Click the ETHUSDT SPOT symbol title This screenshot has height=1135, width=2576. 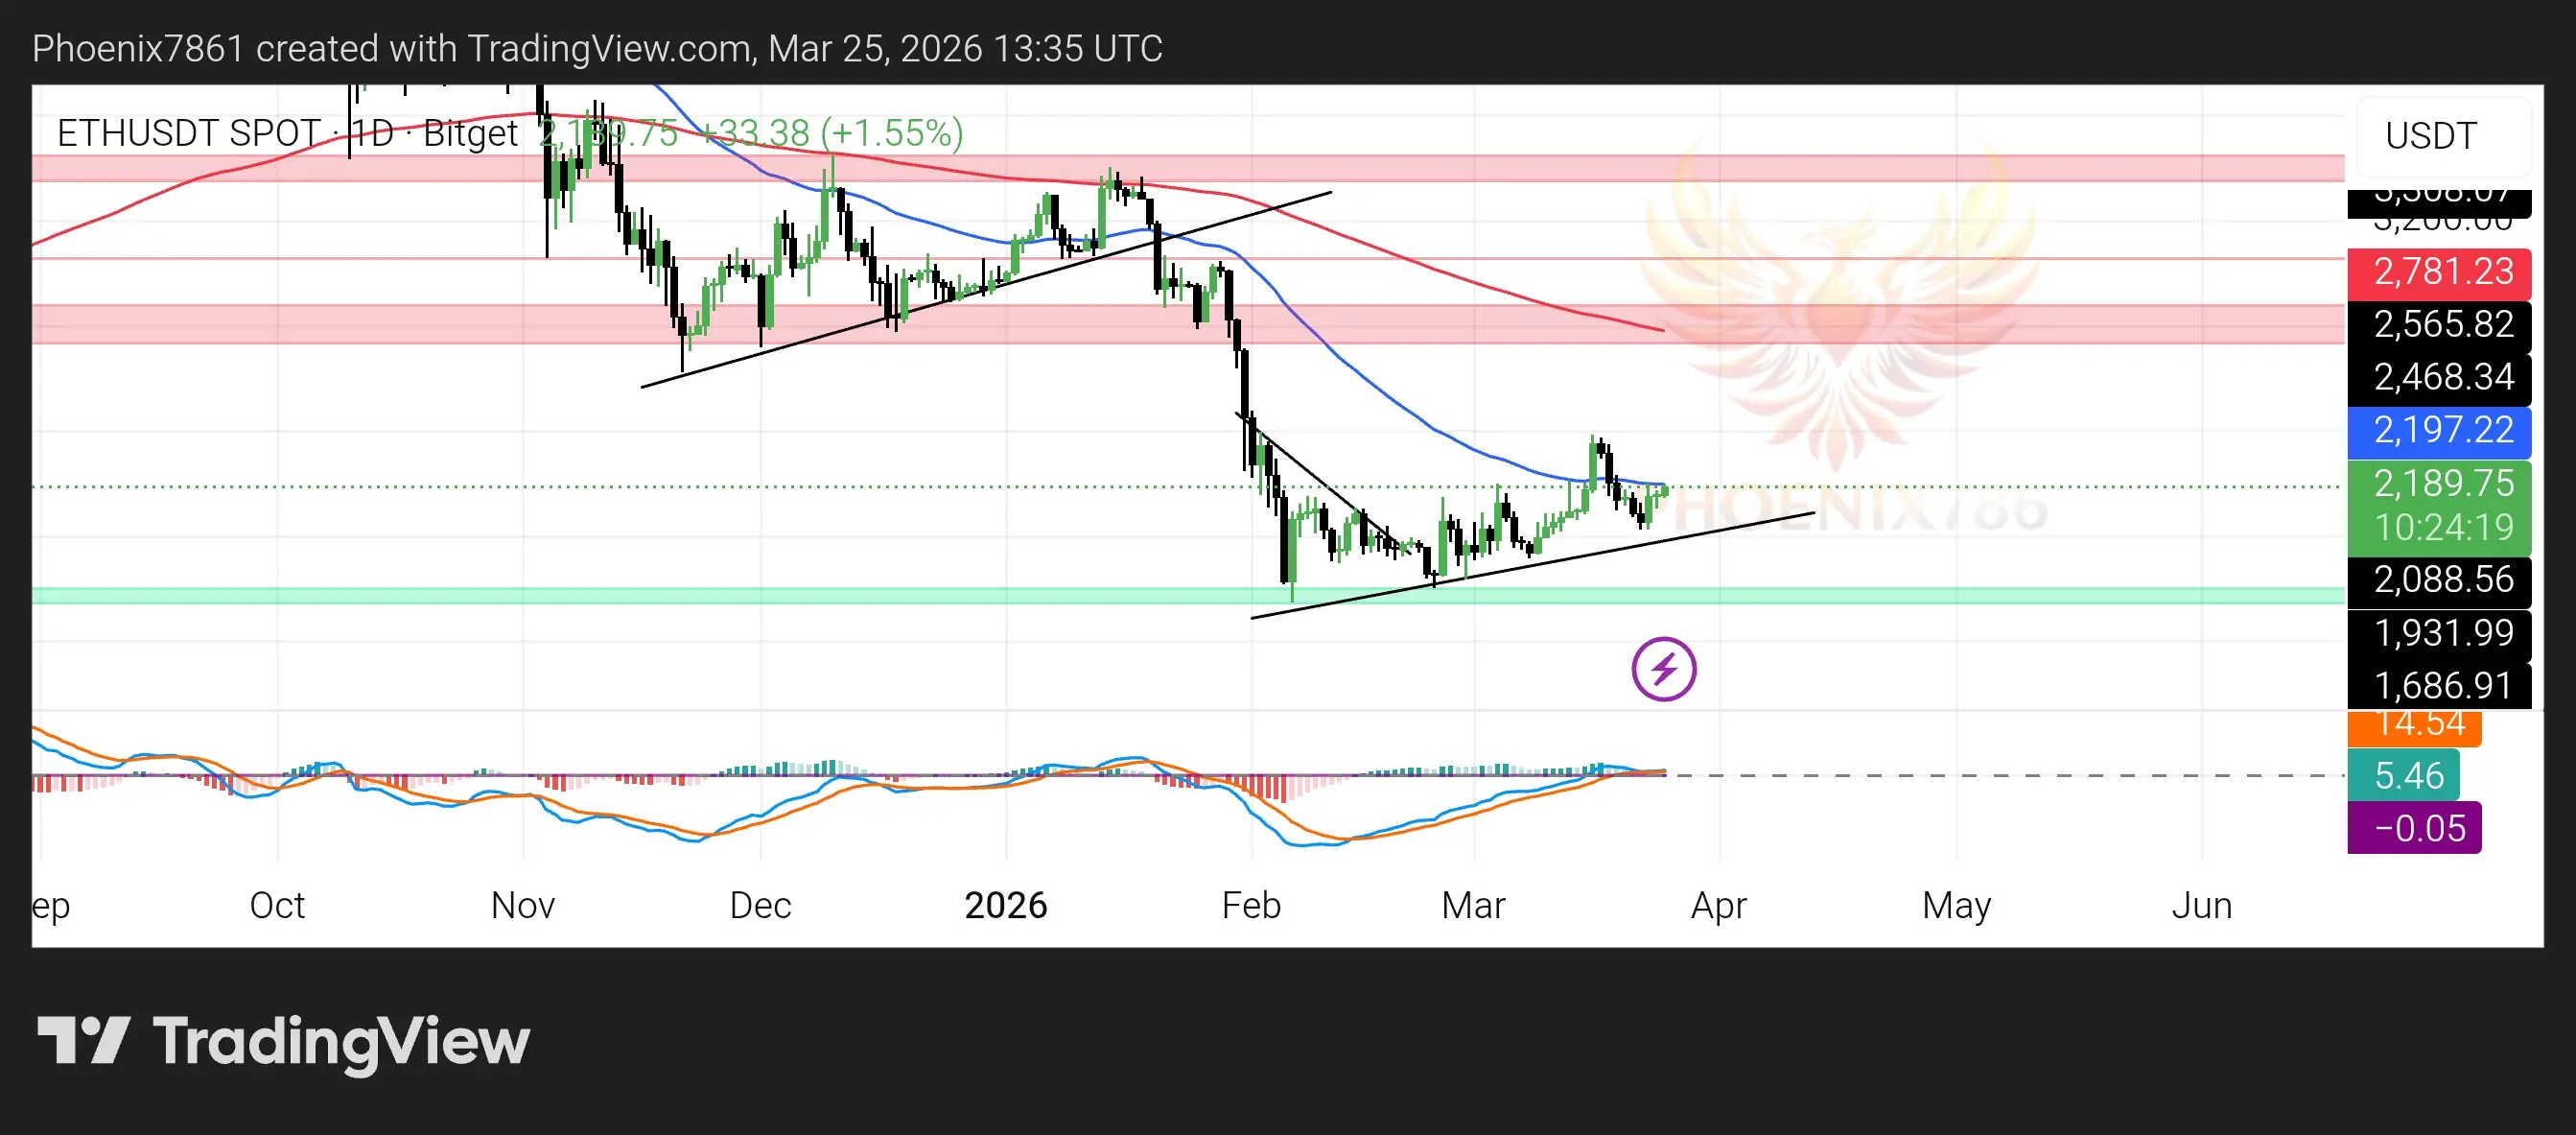187,133
